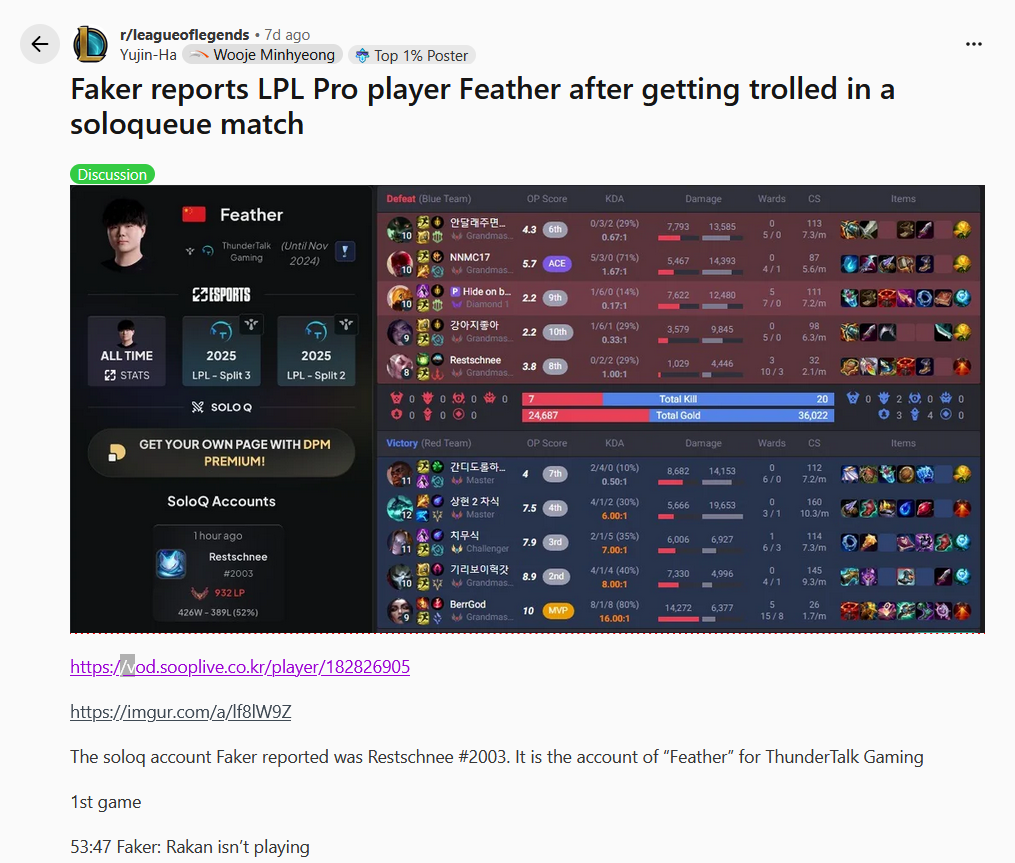Click the Total Gold comparison bar
1015x863 pixels.
[x=678, y=415]
